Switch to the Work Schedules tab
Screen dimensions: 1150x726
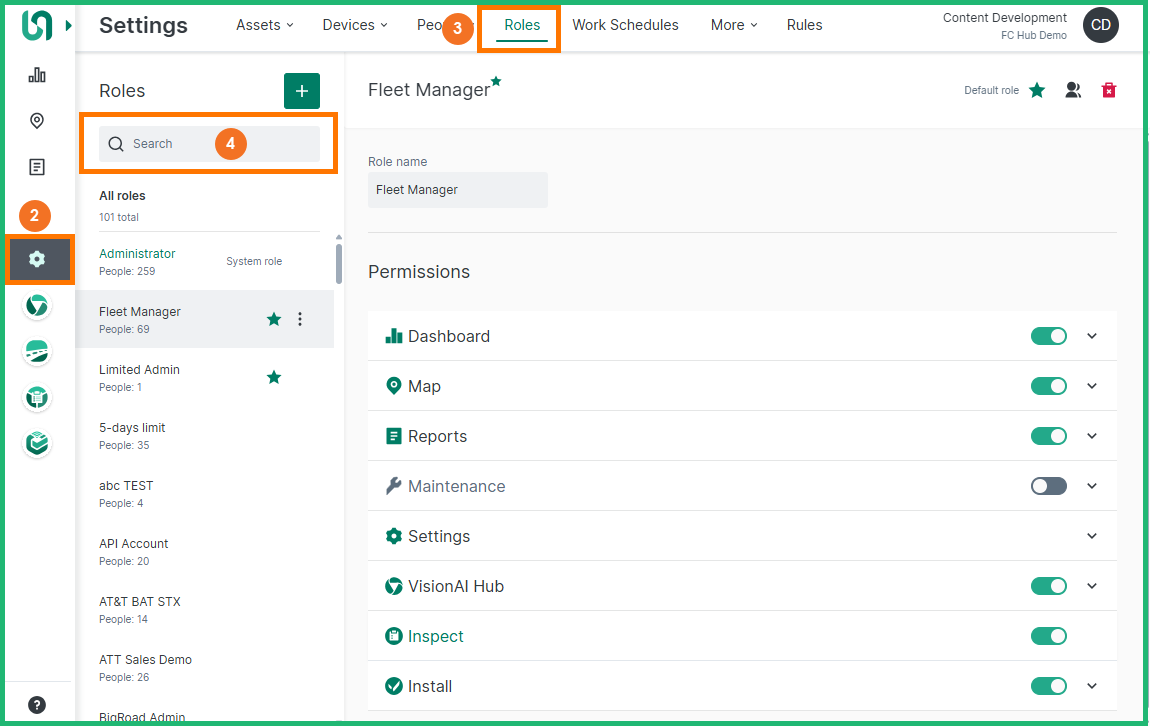pyautogui.click(x=625, y=25)
